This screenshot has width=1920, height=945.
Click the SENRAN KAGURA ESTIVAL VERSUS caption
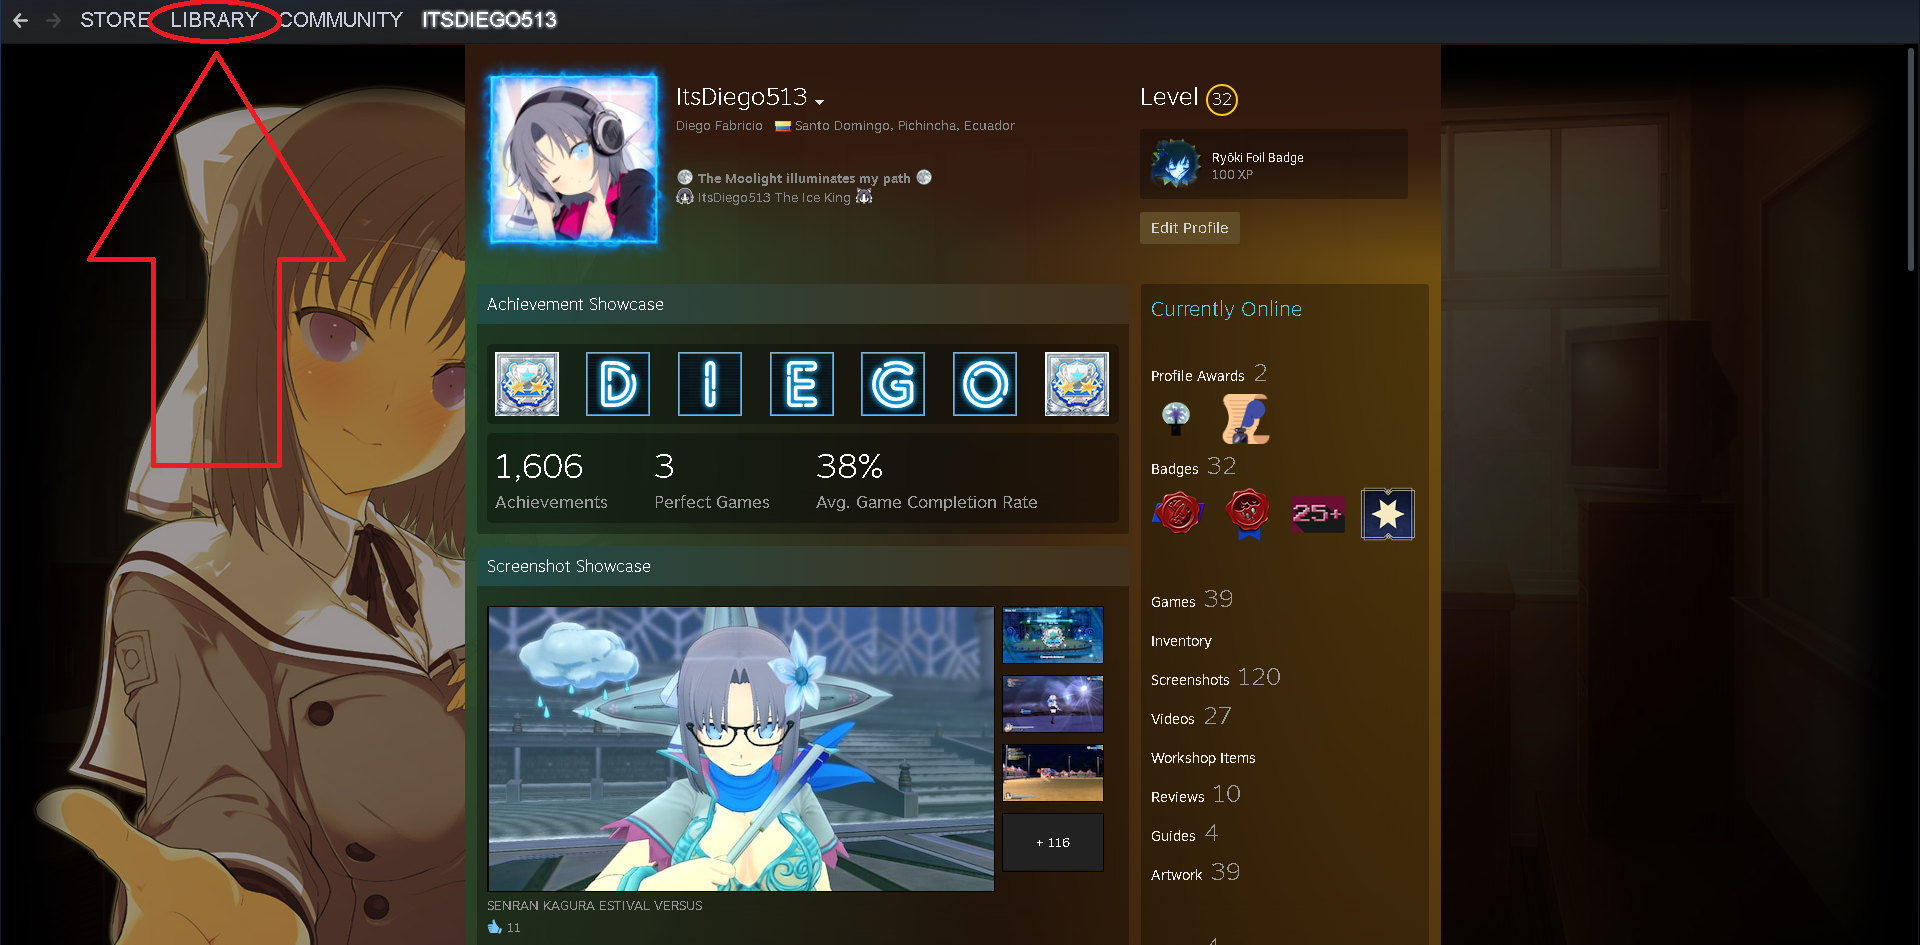[595, 906]
